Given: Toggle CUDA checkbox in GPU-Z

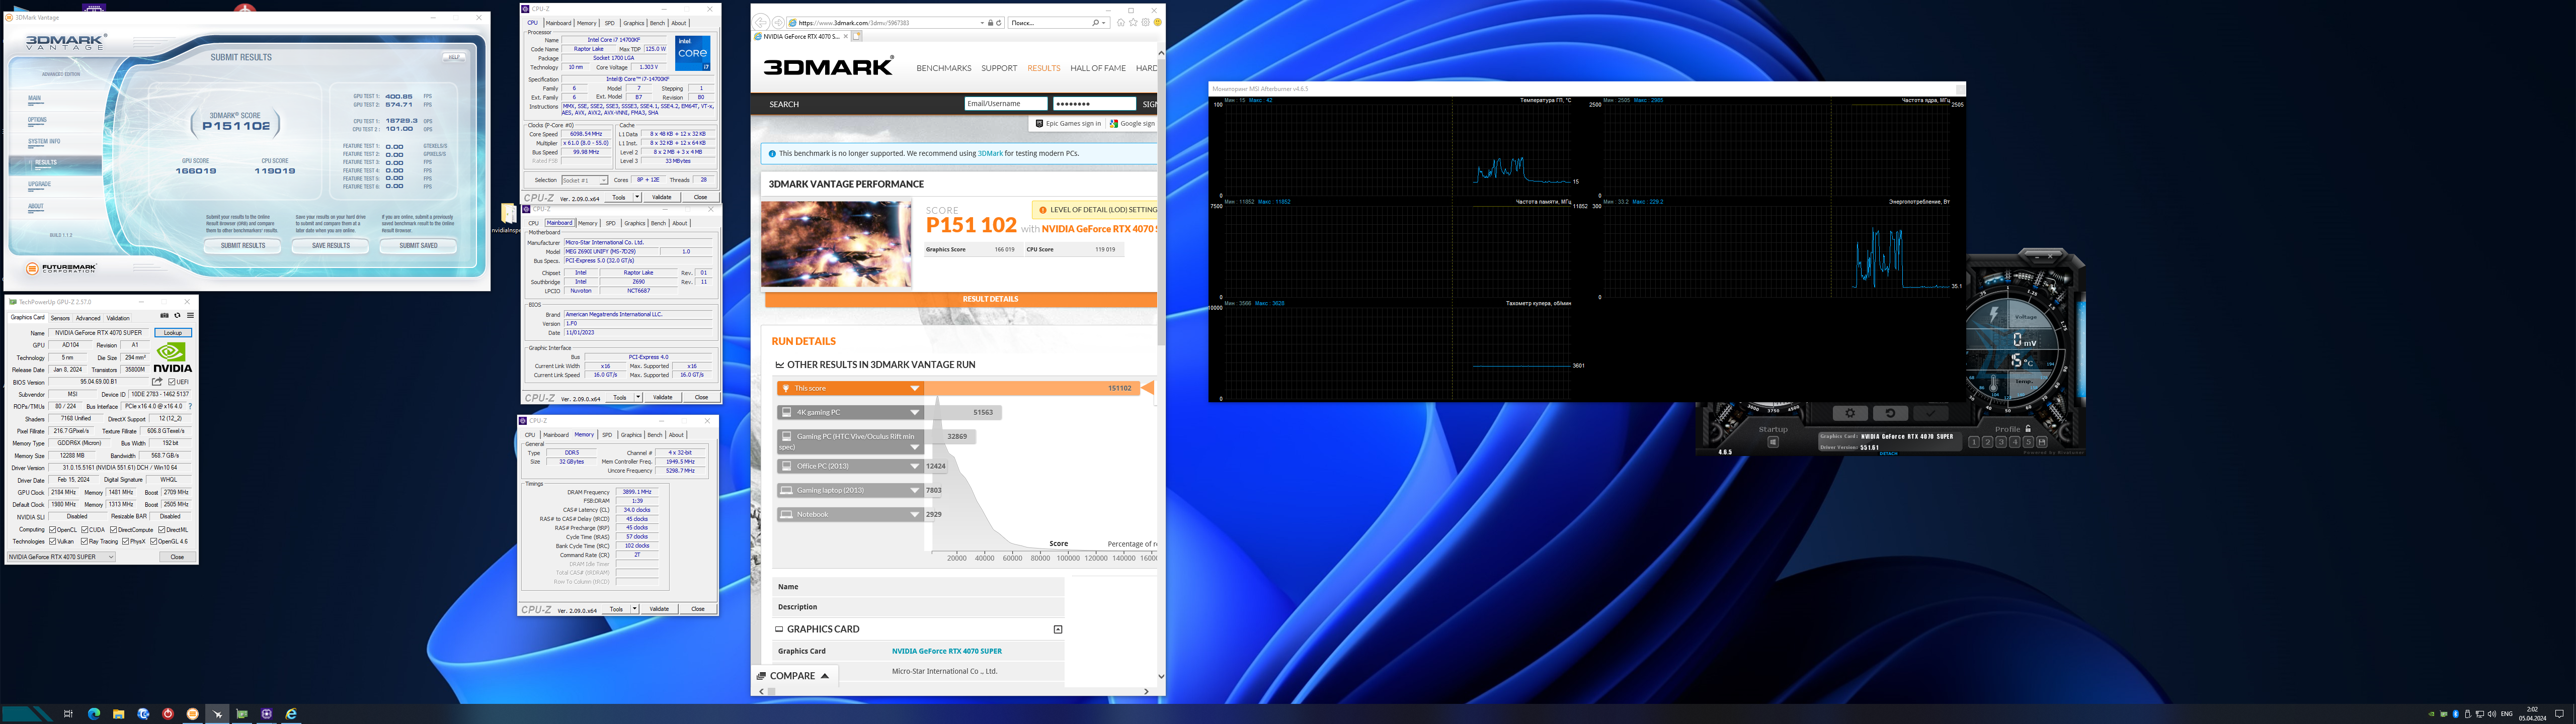Looking at the screenshot, I should 85,530.
